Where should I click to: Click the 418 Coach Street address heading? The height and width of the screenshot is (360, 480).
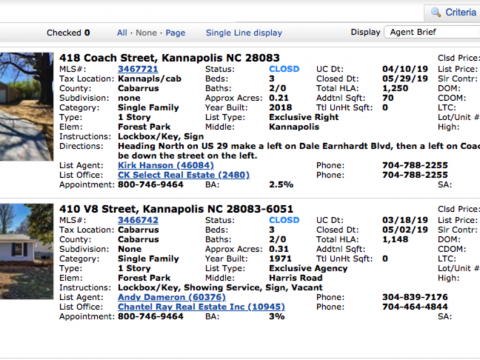click(x=170, y=58)
